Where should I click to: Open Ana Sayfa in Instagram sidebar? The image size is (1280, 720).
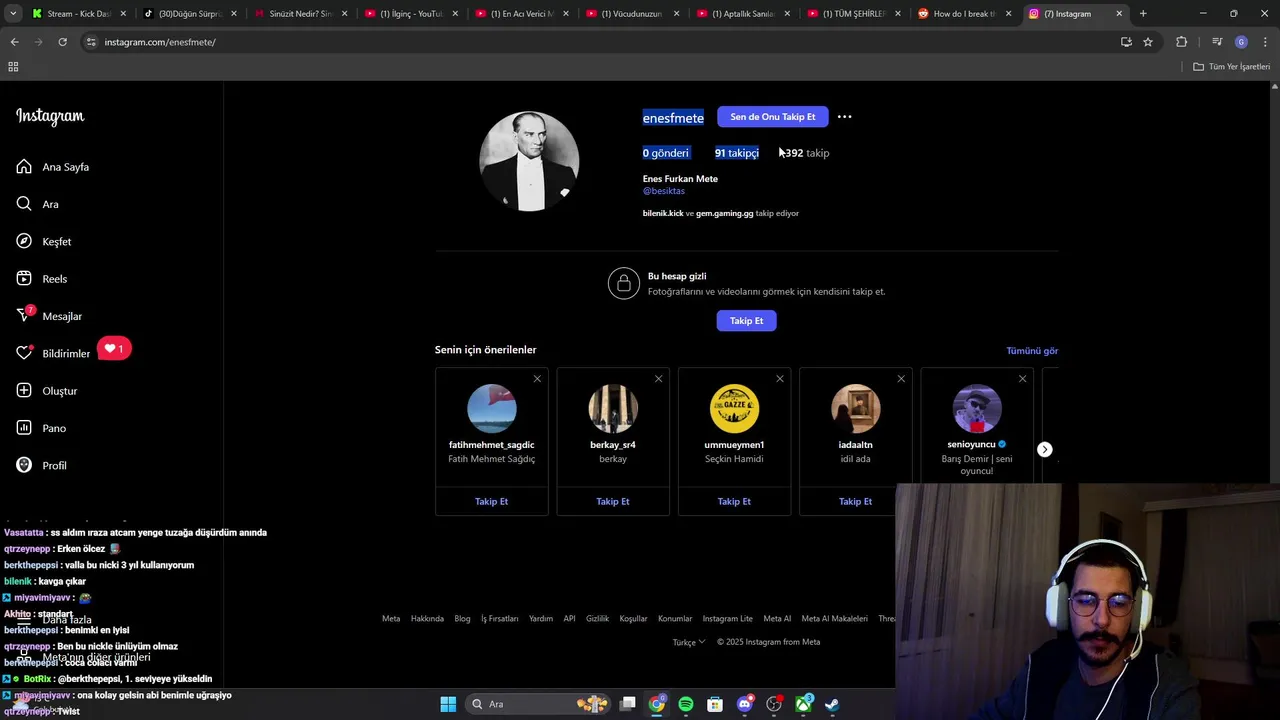tap(53, 167)
